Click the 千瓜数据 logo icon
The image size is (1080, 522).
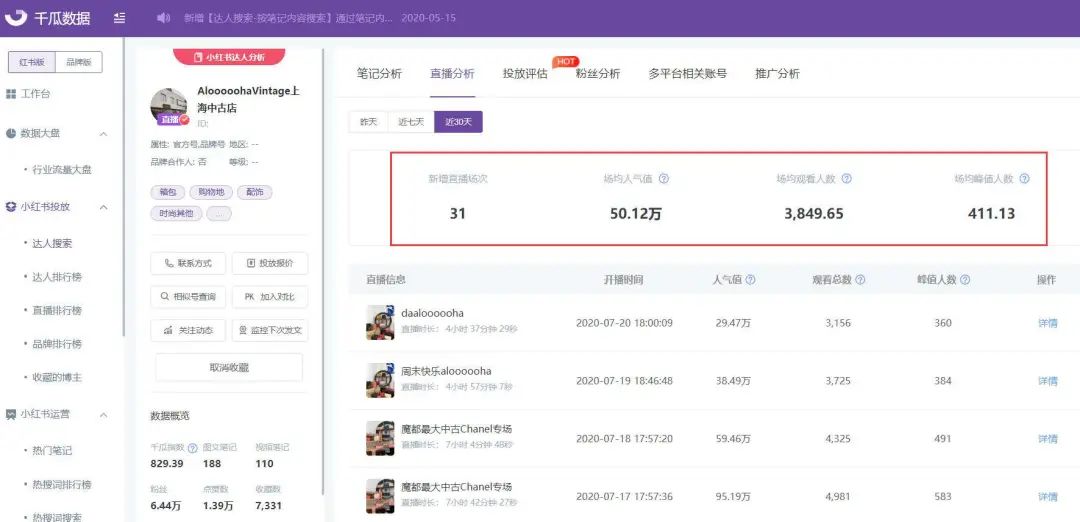pos(16,17)
